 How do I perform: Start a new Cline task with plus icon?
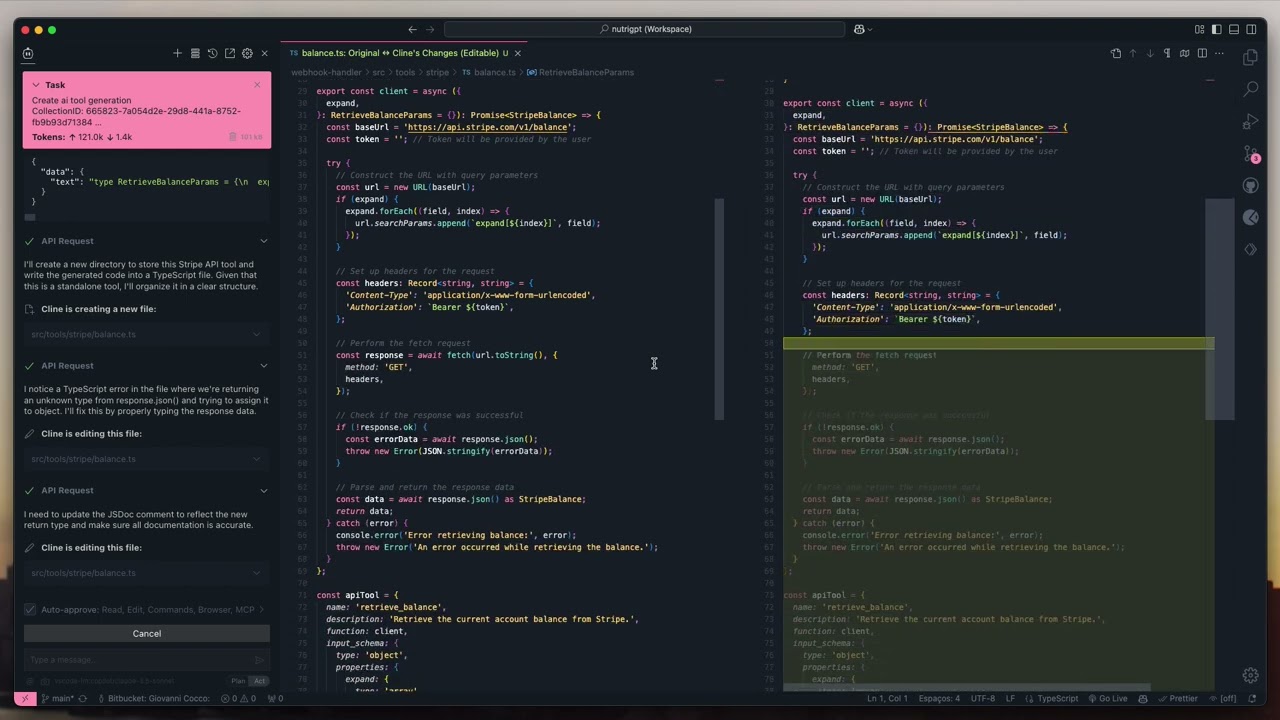point(177,53)
